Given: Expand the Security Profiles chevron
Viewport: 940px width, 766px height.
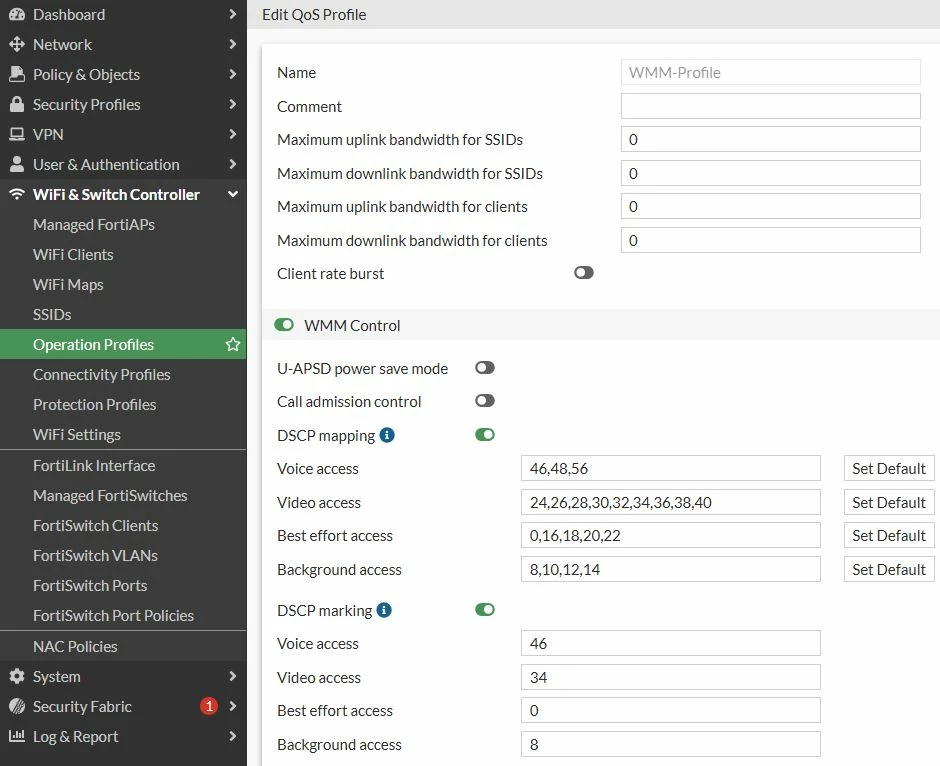Looking at the screenshot, I should coord(233,104).
